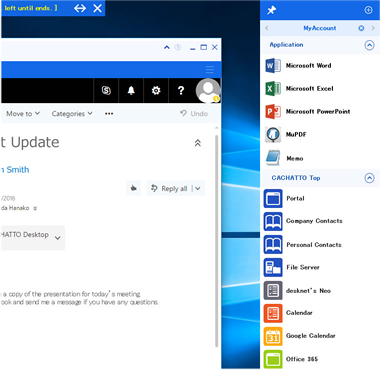The height and width of the screenshot is (370, 380).
Task: Click the like thumbs-up button on the email
Action: 133,188
